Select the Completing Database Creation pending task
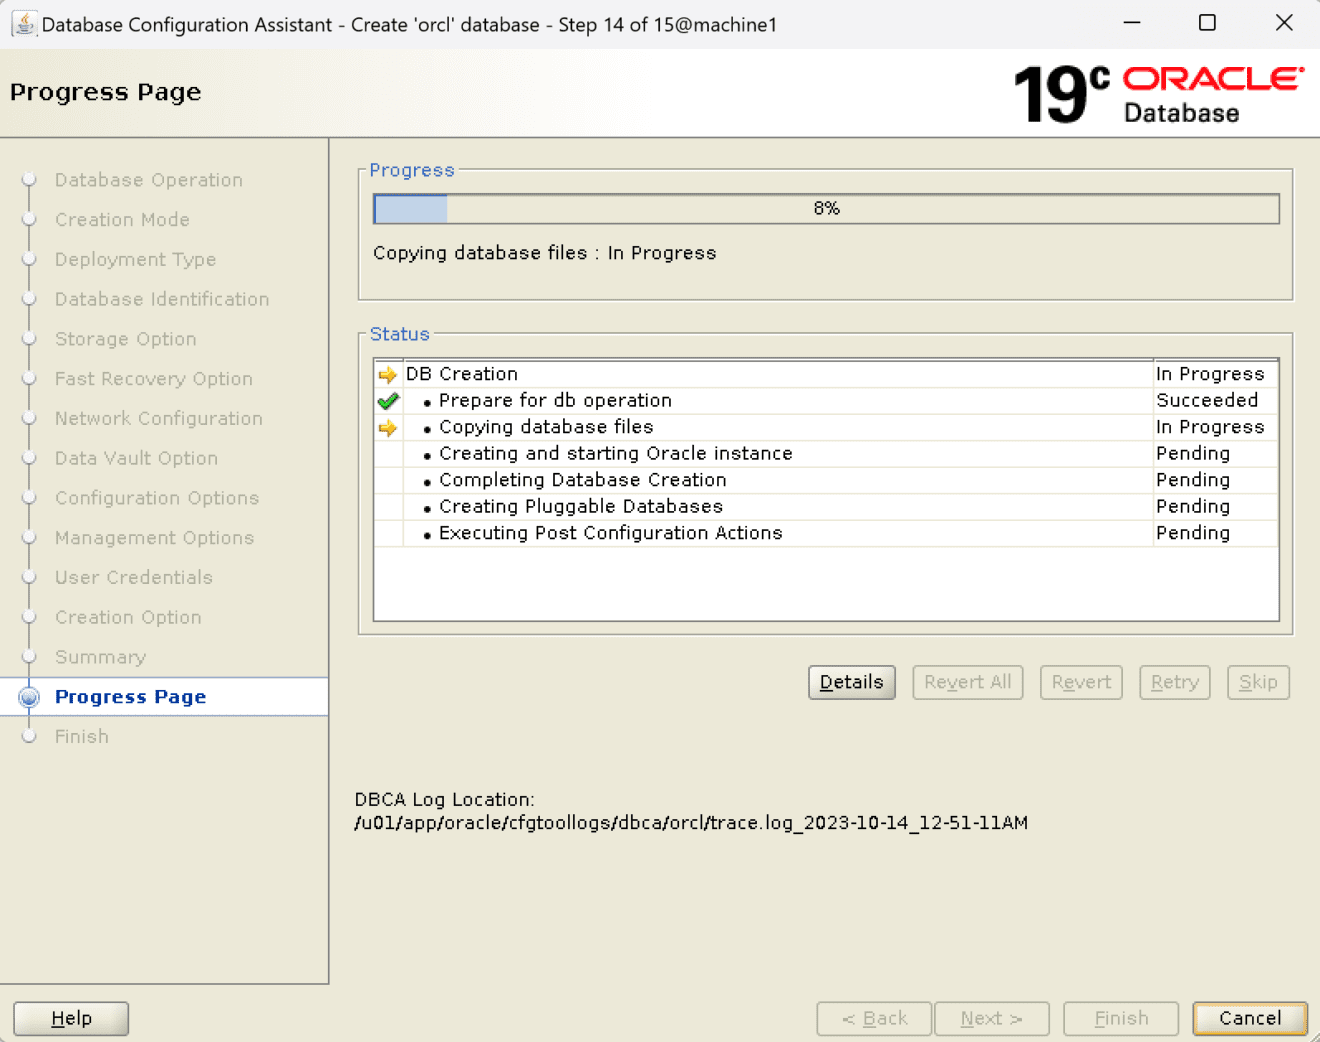 click(x=582, y=479)
